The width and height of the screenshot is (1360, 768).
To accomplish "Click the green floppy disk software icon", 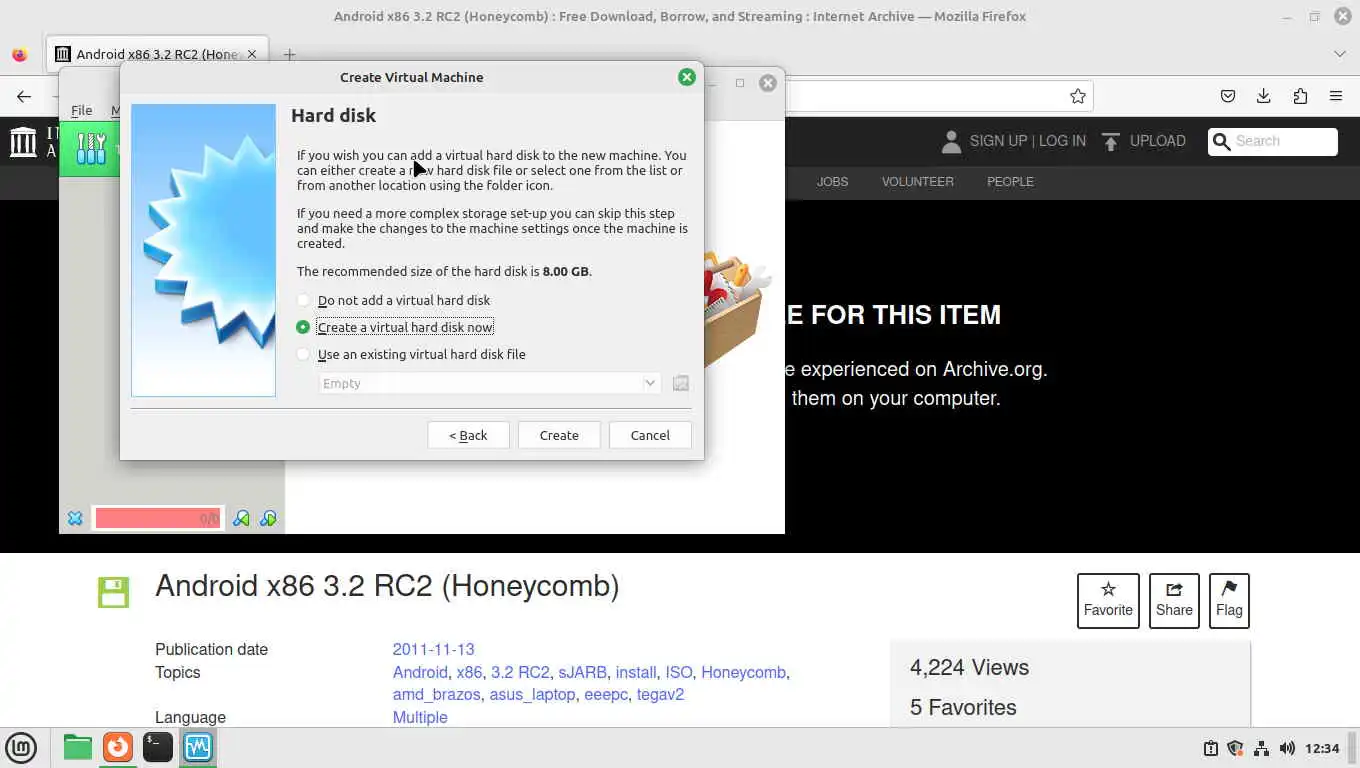I will coord(113,591).
